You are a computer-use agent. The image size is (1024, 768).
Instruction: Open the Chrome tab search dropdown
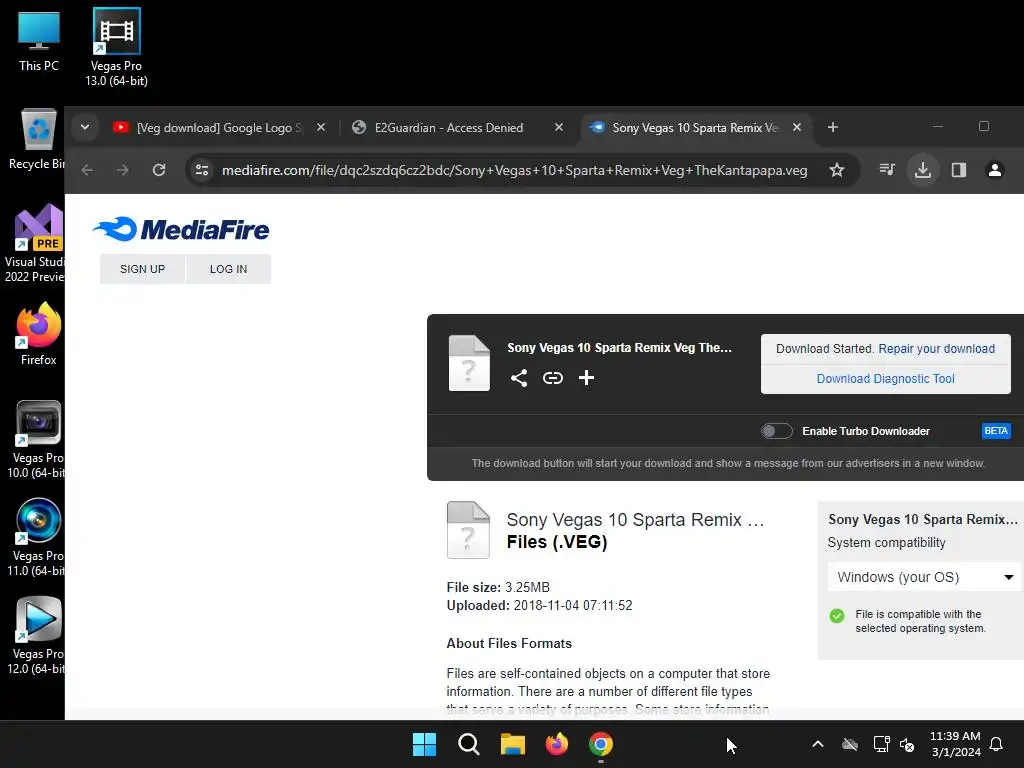85,127
